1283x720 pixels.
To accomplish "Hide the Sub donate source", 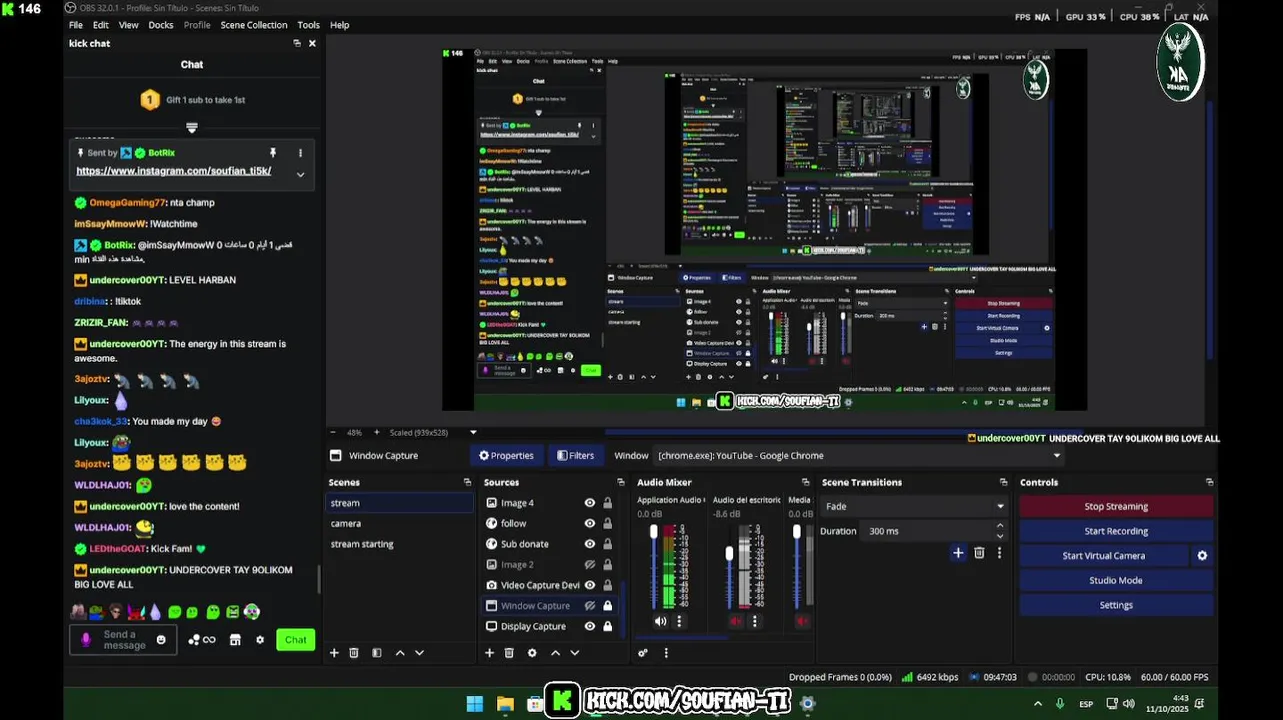I will (590, 544).
